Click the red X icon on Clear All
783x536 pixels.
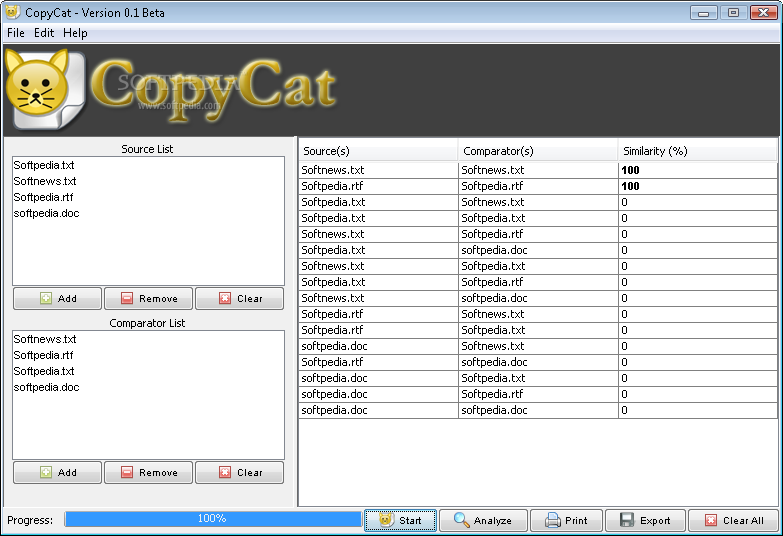click(x=711, y=520)
